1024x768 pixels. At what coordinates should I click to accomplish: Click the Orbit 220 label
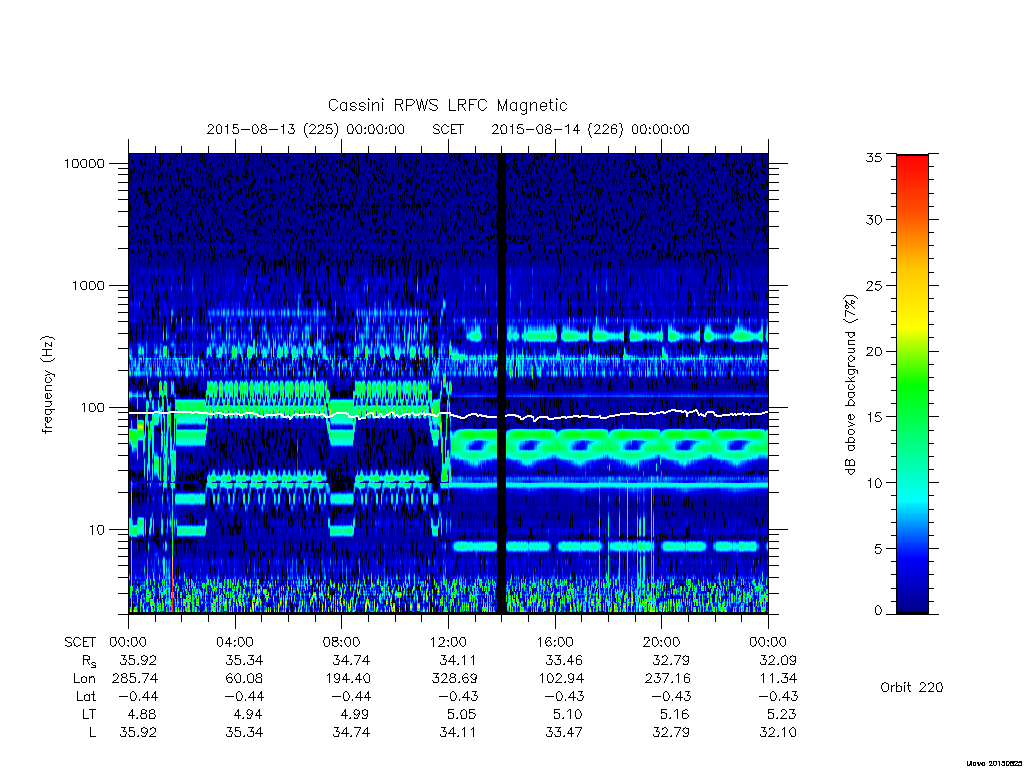(912, 687)
